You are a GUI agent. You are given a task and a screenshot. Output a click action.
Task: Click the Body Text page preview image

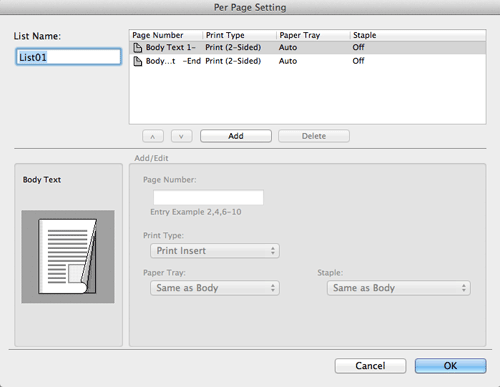click(68, 256)
